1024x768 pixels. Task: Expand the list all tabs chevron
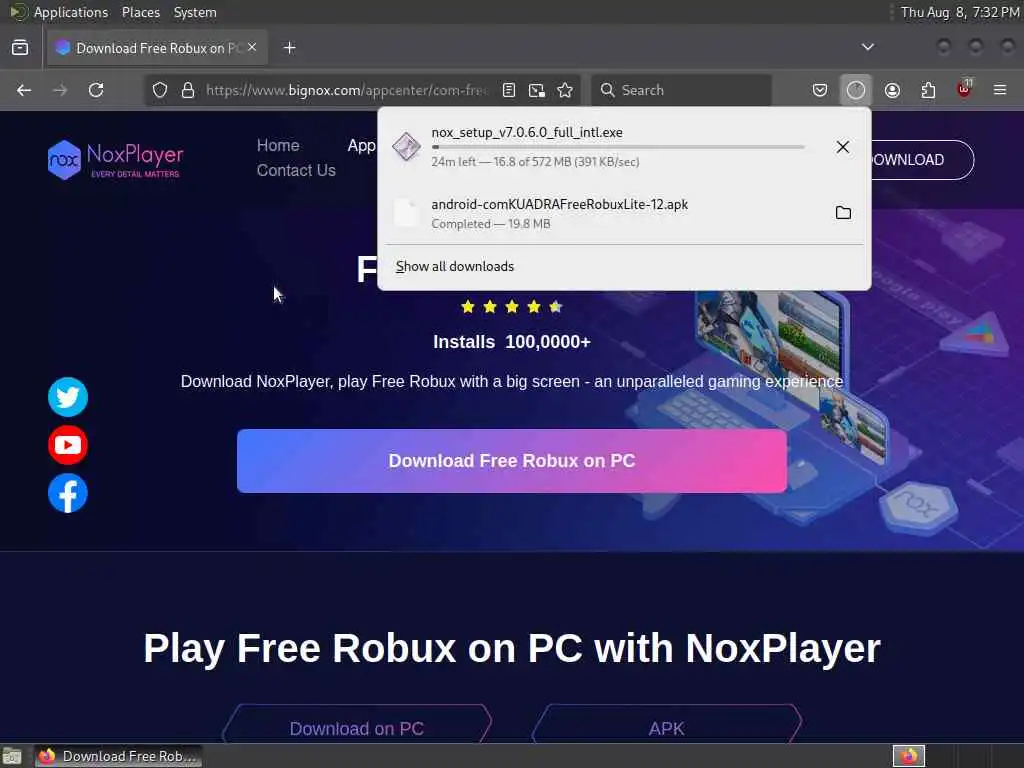tap(867, 47)
